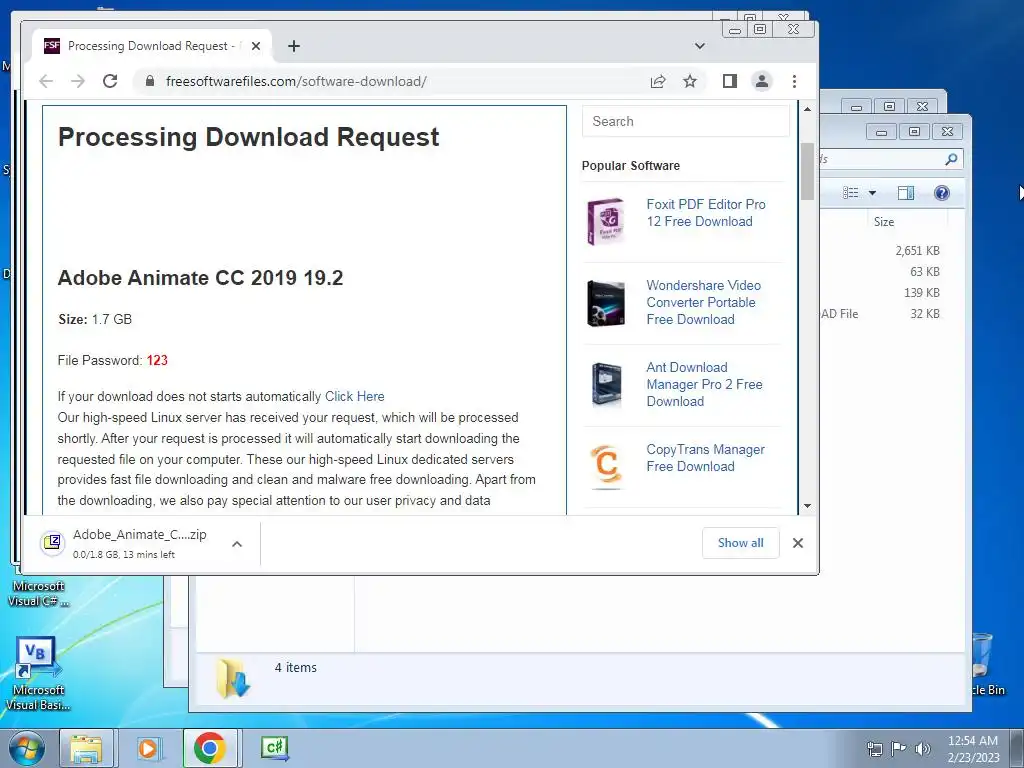Click the folder icon in Explorer details pane

(x=232, y=677)
